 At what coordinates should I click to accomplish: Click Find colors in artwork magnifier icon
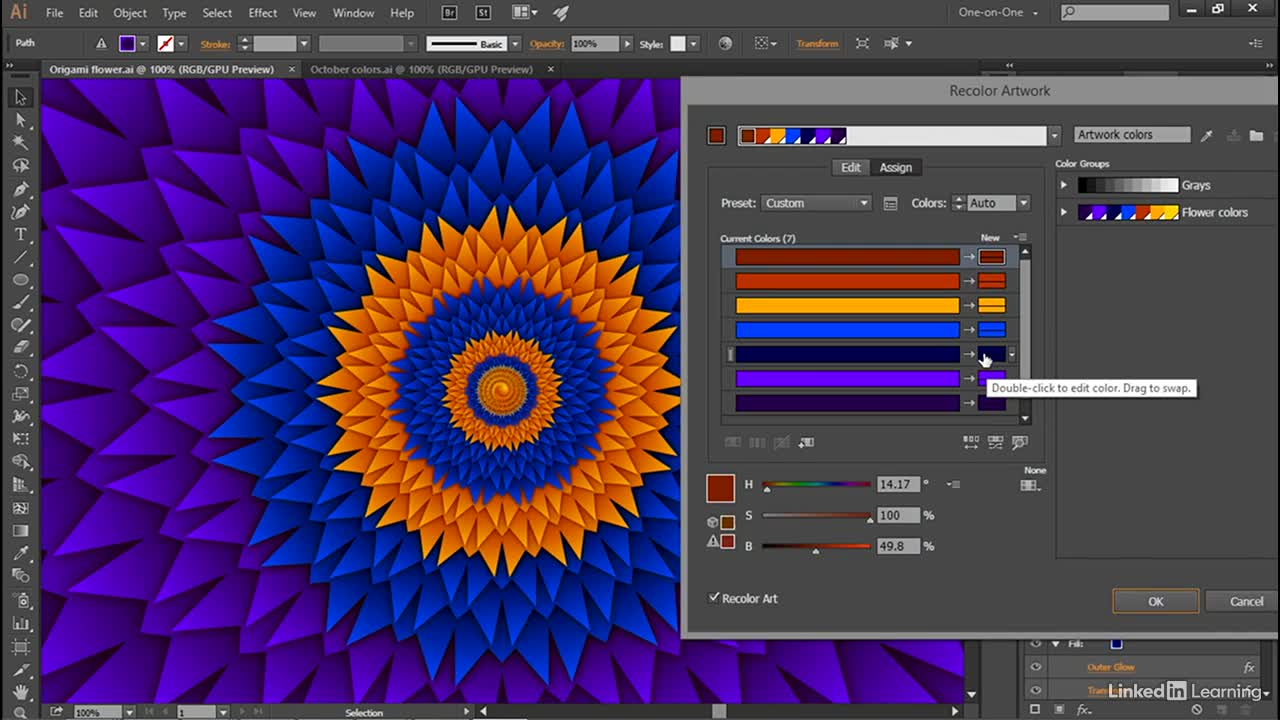tap(1019, 442)
